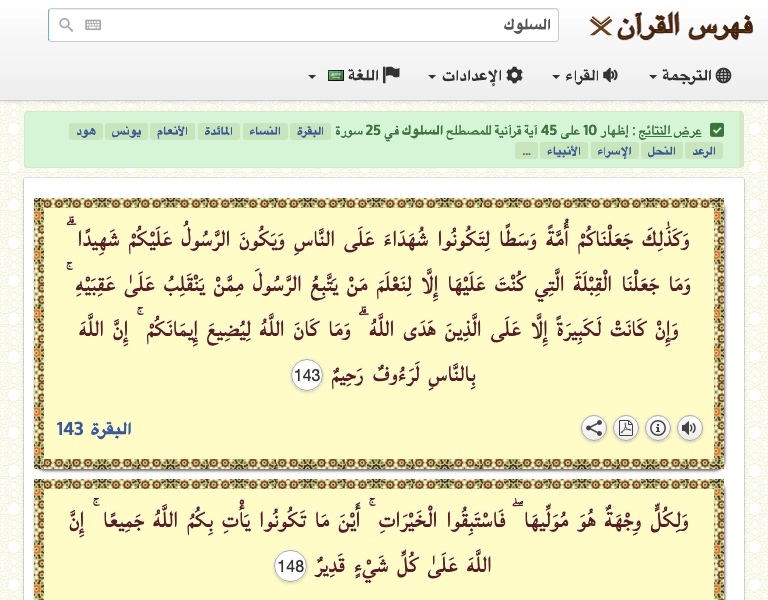This screenshot has height=600, width=768.
Task: Expand the الترجمة translation dropdown
Action: pyautogui.click(x=690, y=76)
